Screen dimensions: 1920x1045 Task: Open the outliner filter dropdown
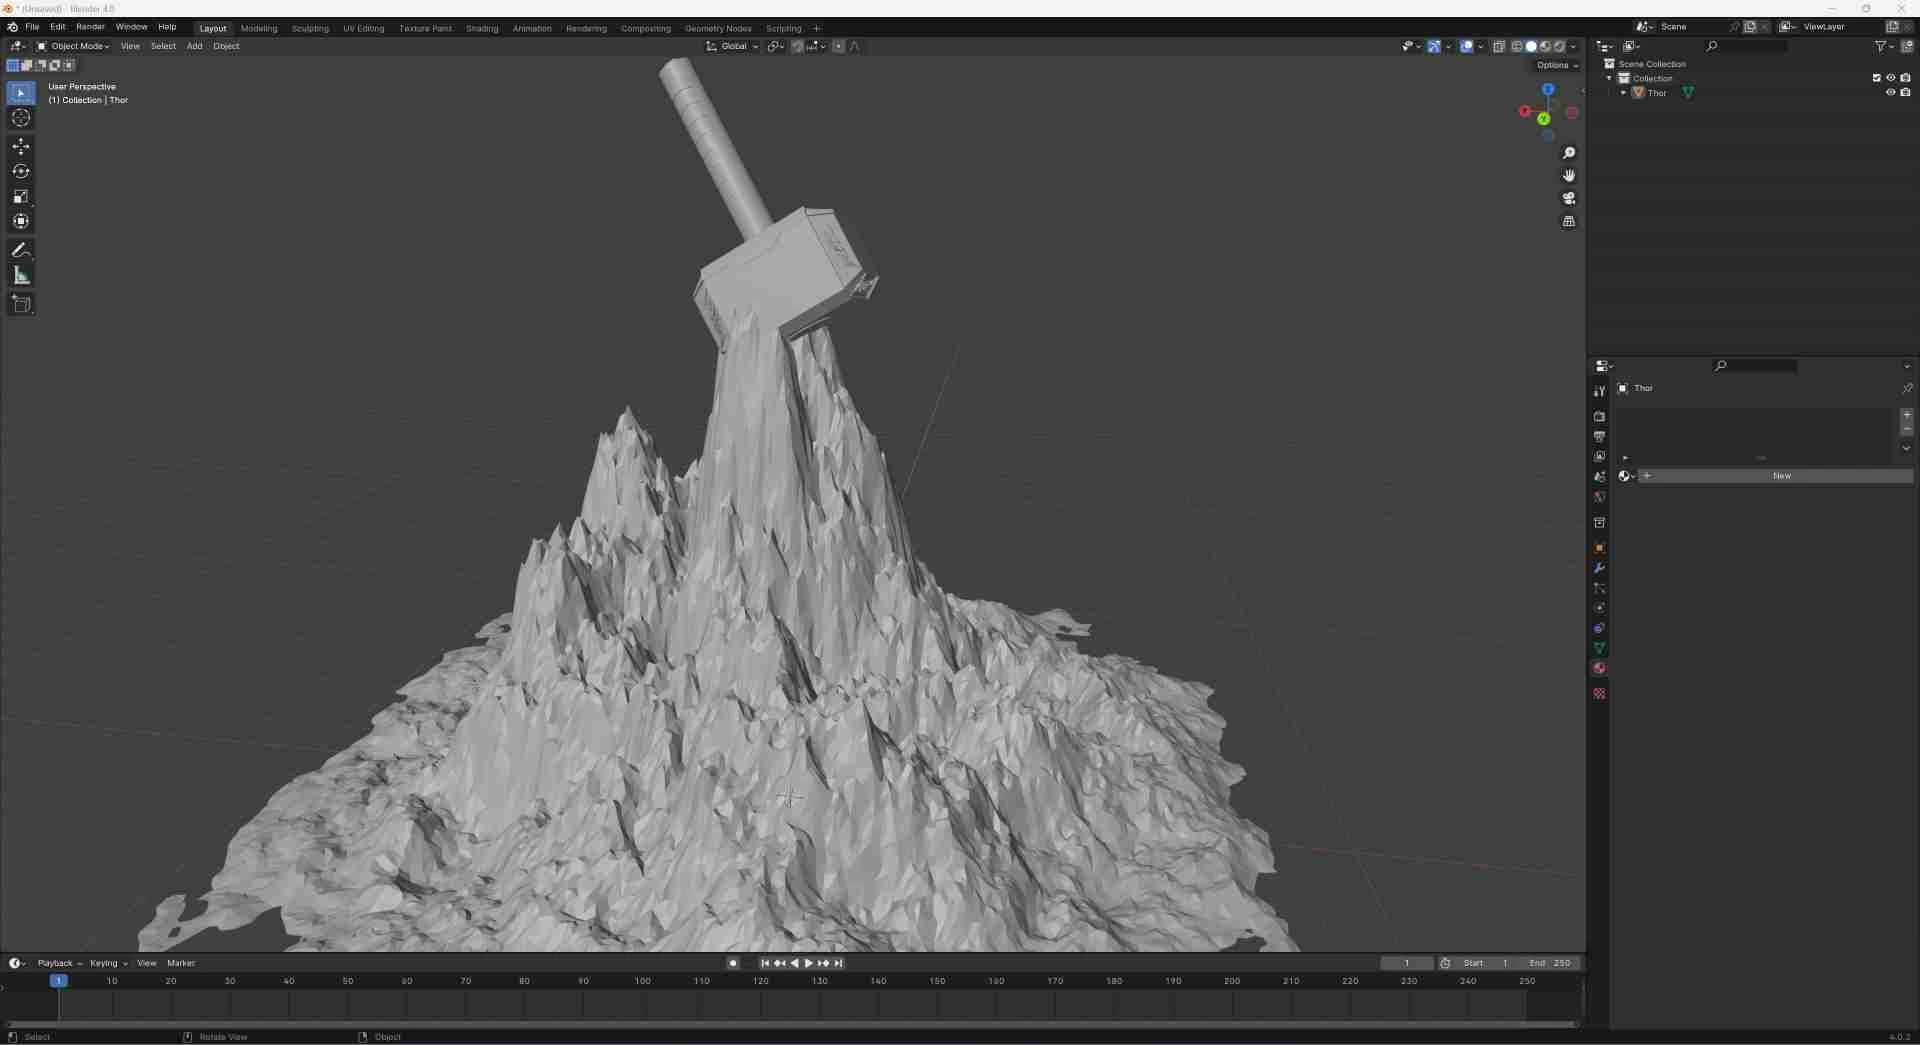click(x=1883, y=46)
